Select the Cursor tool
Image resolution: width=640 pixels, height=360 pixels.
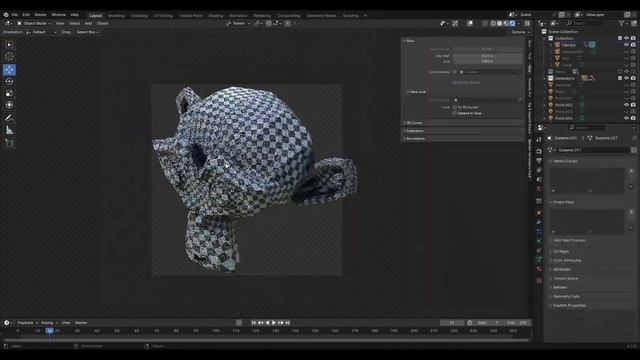coord(9,57)
